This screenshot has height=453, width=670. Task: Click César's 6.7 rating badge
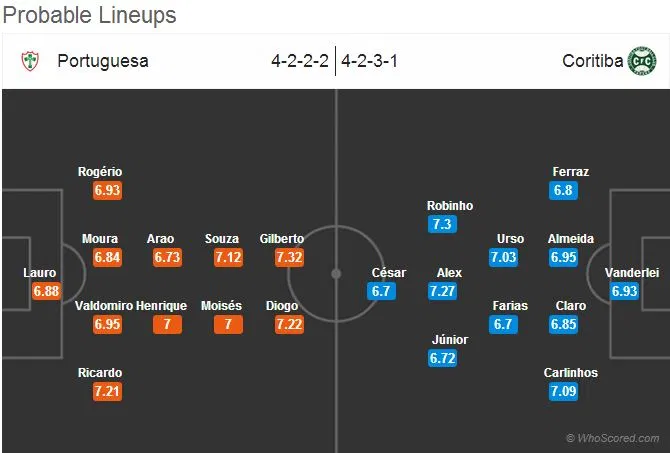click(x=381, y=291)
